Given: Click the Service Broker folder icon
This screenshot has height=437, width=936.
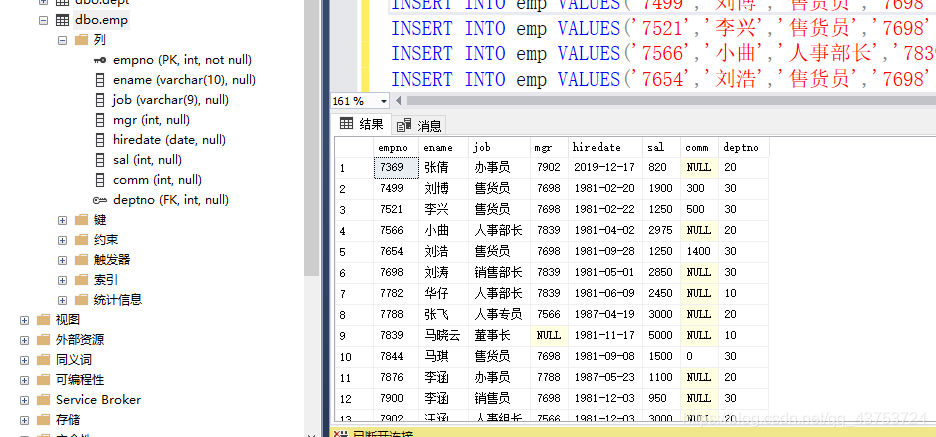Looking at the screenshot, I should (43, 400).
